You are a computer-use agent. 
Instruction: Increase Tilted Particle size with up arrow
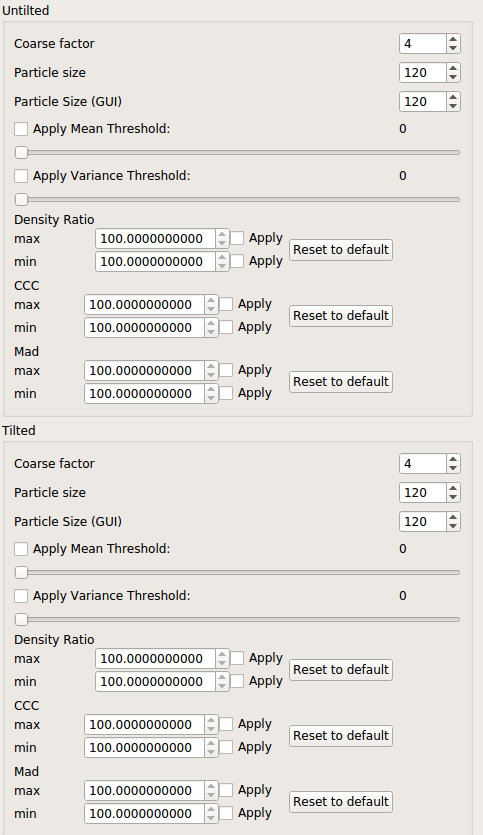pos(453,488)
